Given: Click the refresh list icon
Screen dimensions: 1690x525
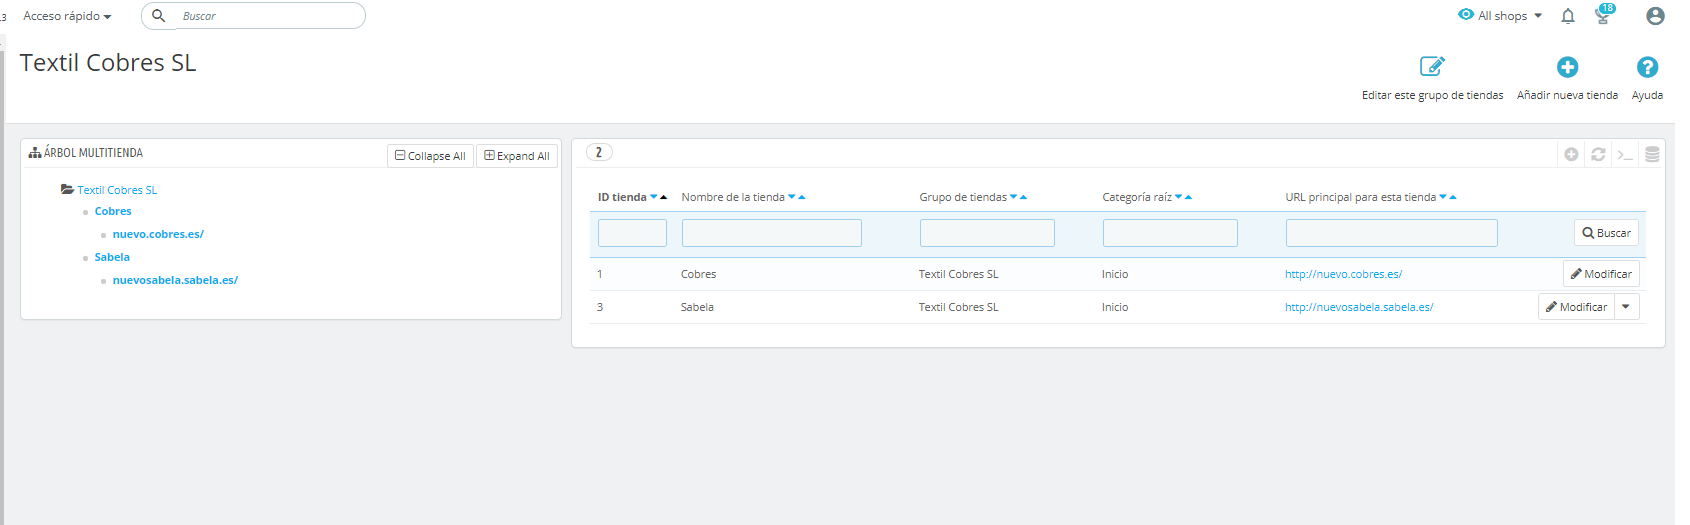Looking at the screenshot, I should click(x=1598, y=154).
